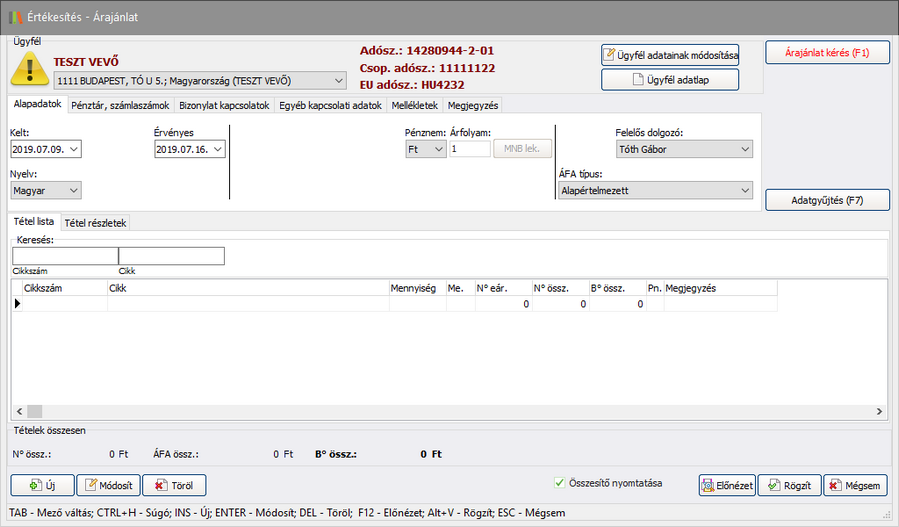This screenshot has width=899, height=527.
Task: Open Előnézet print preview
Action: tap(727, 486)
